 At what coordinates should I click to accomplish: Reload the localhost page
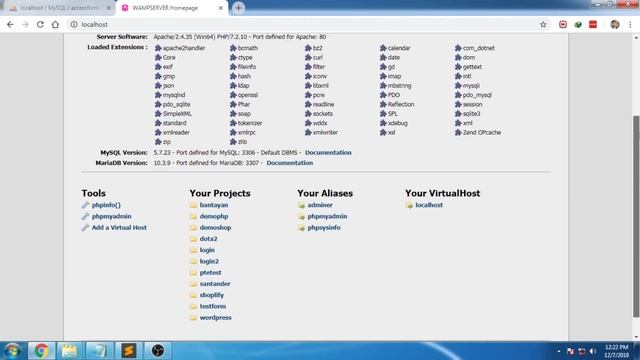(40, 24)
